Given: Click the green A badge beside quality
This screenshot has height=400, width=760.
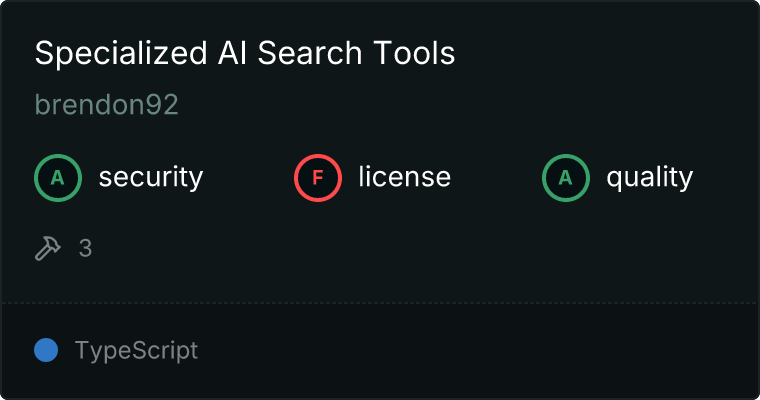Looking at the screenshot, I should [x=566, y=178].
